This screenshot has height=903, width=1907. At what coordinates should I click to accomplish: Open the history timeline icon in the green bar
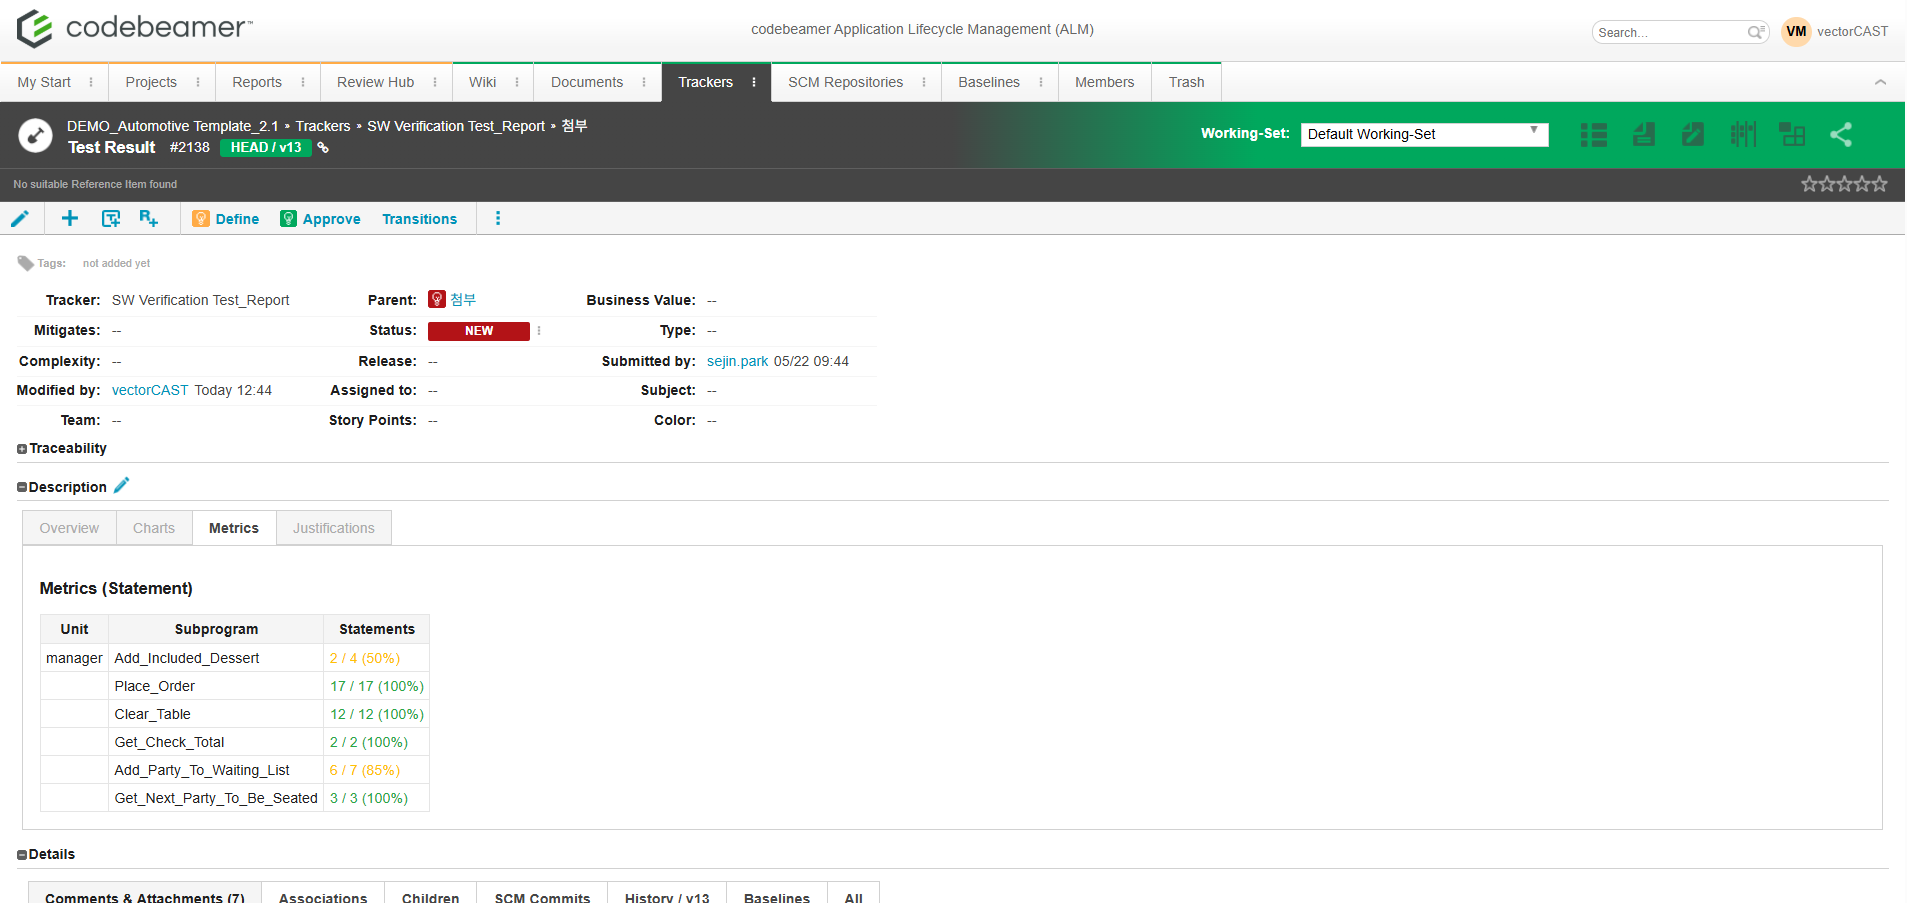(x=1743, y=134)
